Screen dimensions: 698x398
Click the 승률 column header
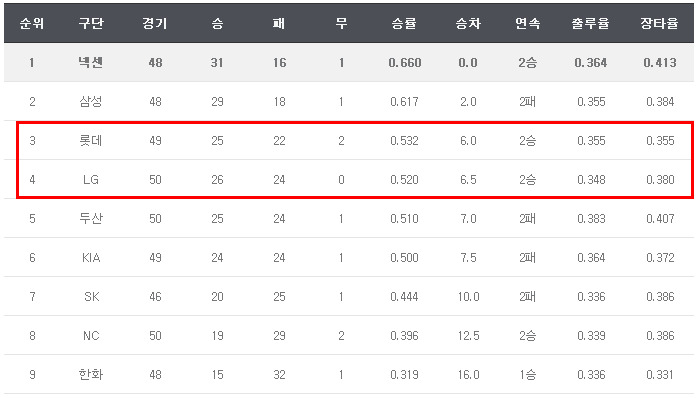coord(404,23)
